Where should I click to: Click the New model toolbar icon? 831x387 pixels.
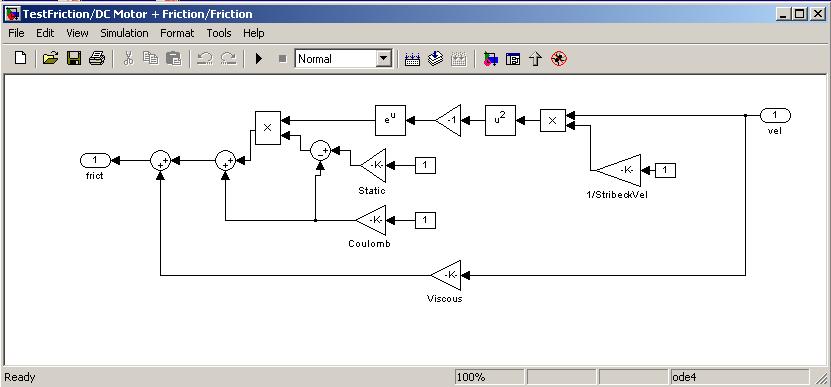(20, 58)
